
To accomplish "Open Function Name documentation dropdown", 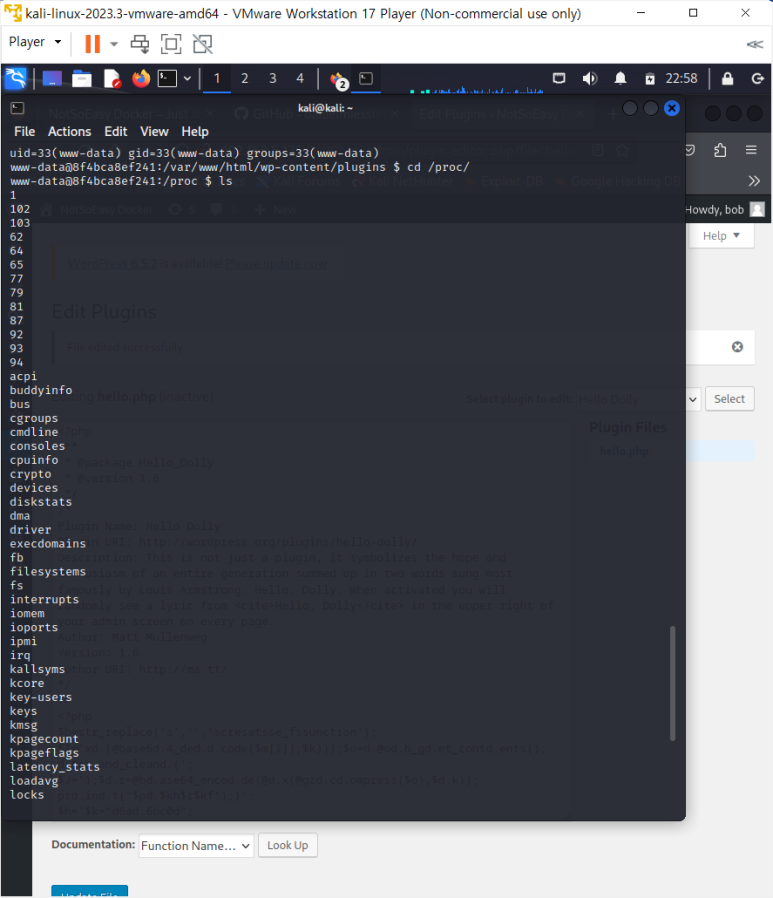I will [196, 845].
